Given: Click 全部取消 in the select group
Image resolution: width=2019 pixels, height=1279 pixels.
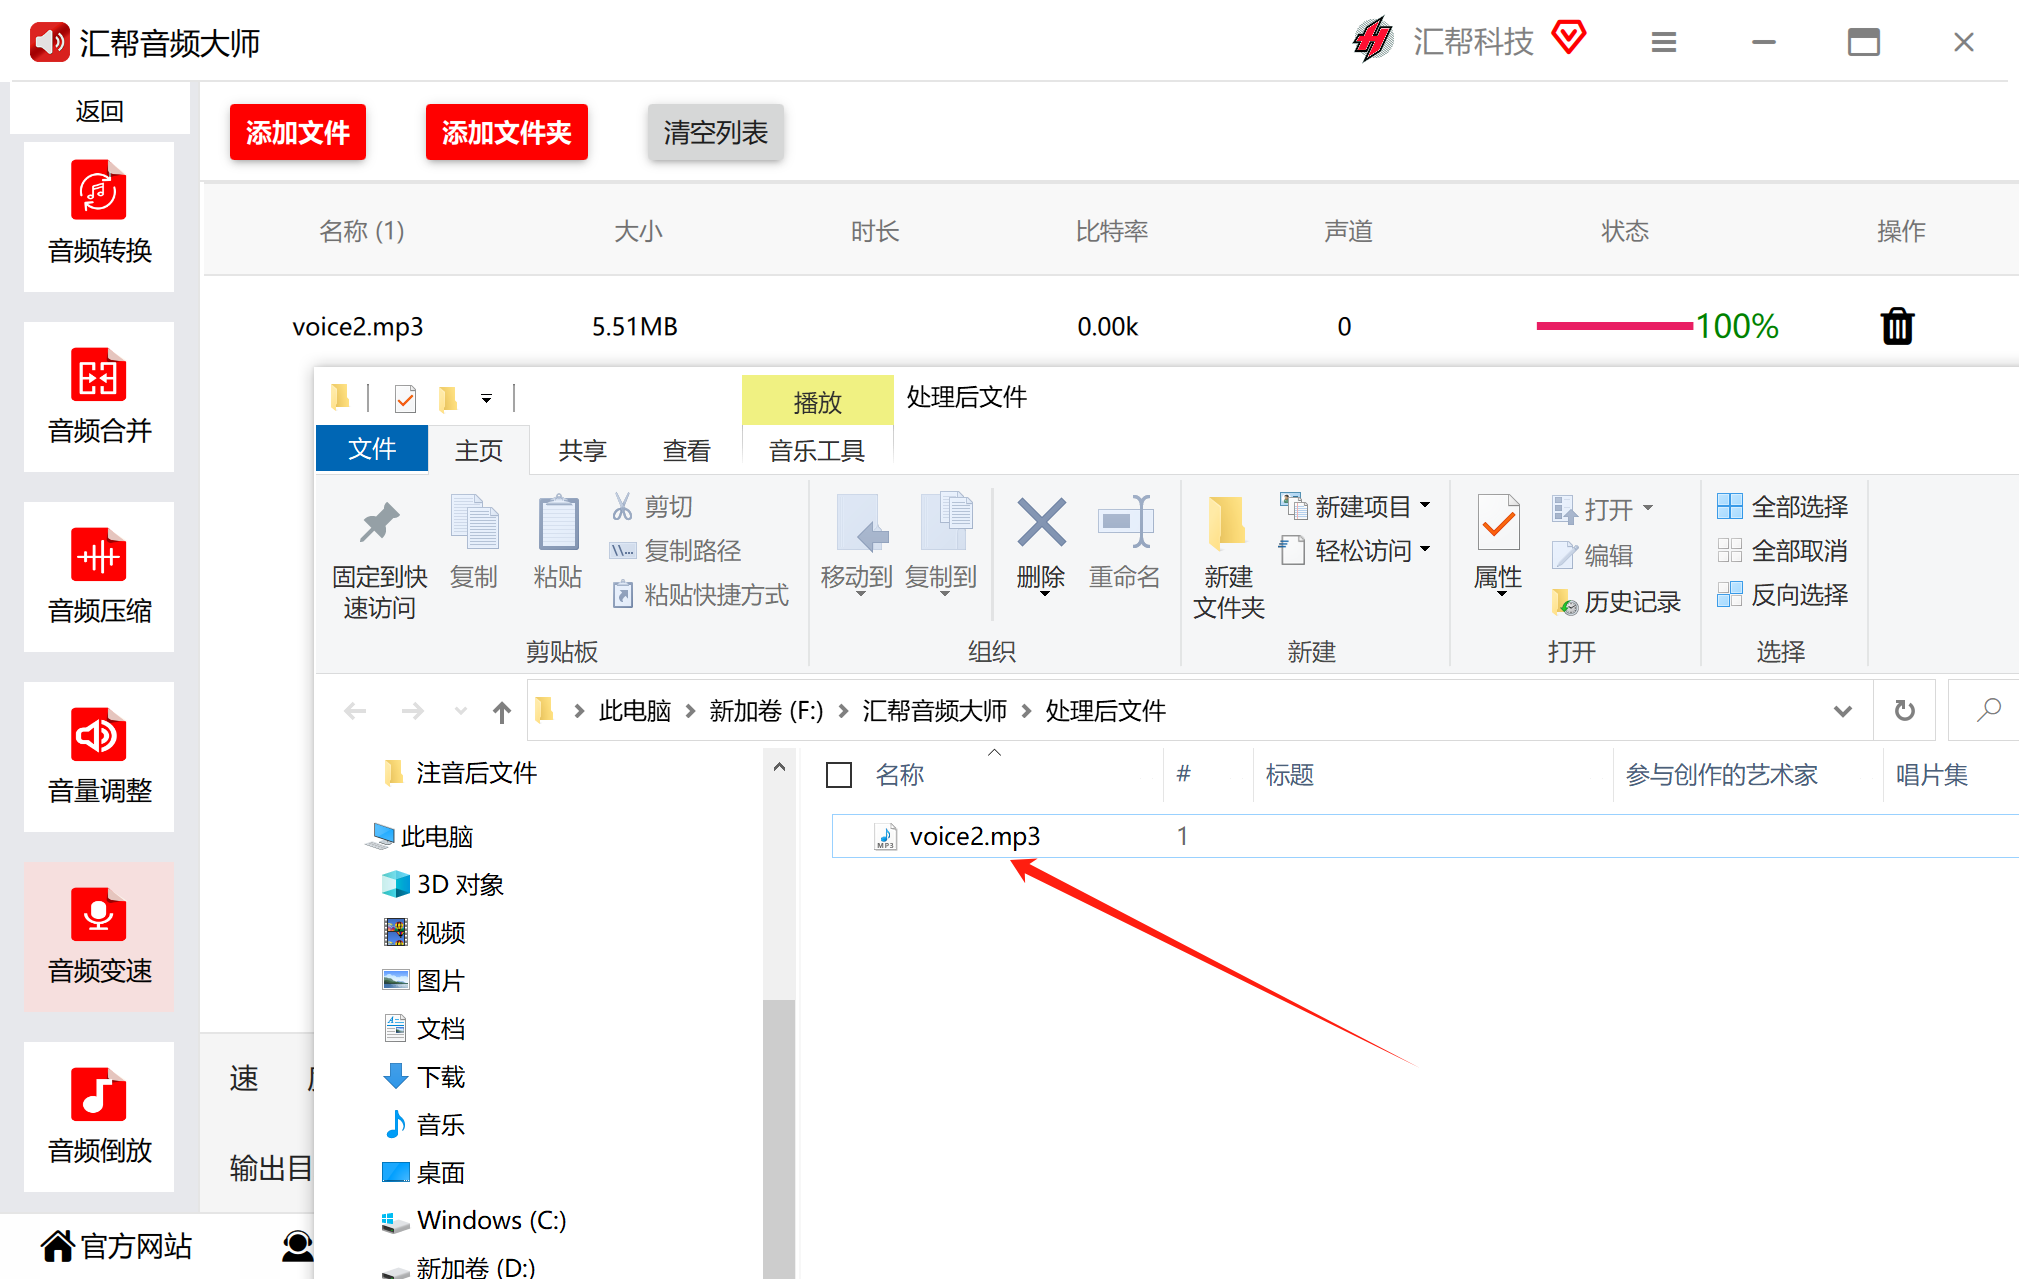Looking at the screenshot, I should click(1783, 550).
